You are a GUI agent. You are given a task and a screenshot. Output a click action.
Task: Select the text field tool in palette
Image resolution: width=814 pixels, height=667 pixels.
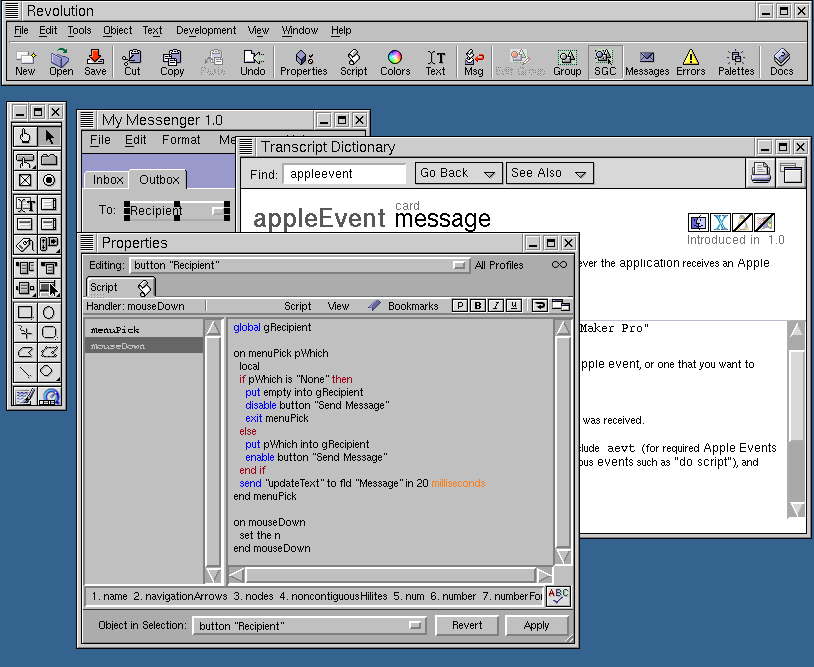(x=25, y=204)
